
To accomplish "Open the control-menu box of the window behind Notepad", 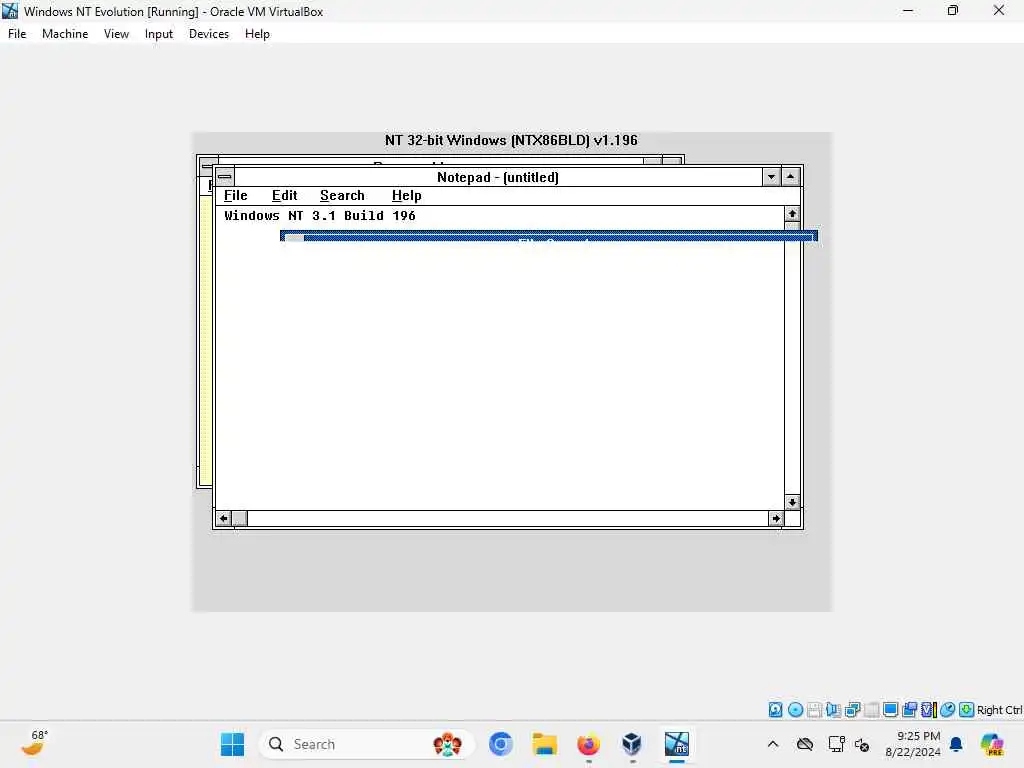I will point(207,165).
